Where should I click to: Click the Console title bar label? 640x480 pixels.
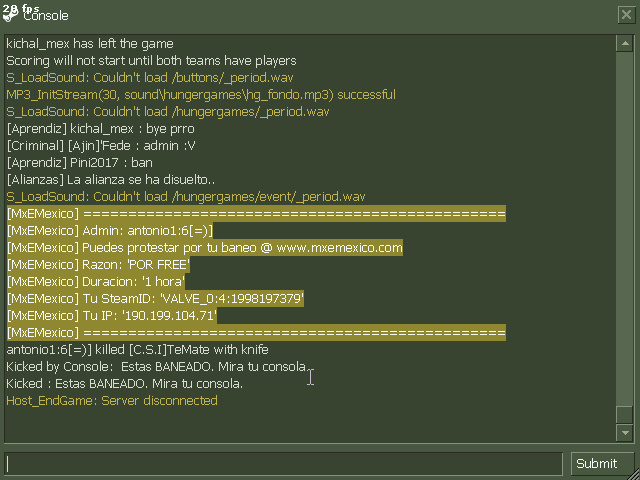point(46,16)
